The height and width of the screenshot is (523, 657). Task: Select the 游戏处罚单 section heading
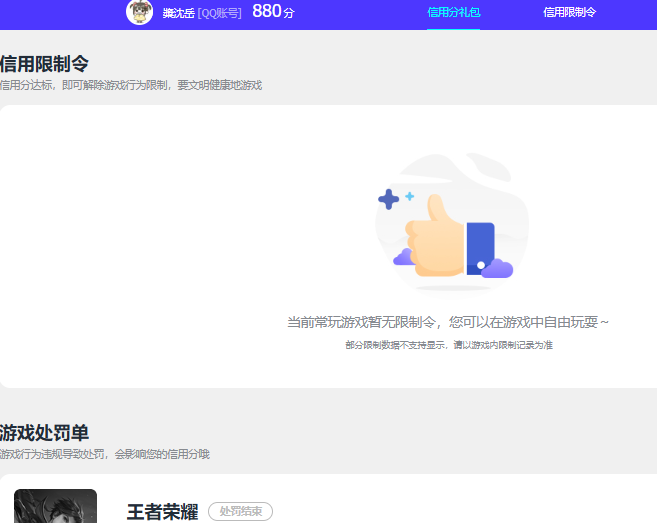(x=44, y=433)
